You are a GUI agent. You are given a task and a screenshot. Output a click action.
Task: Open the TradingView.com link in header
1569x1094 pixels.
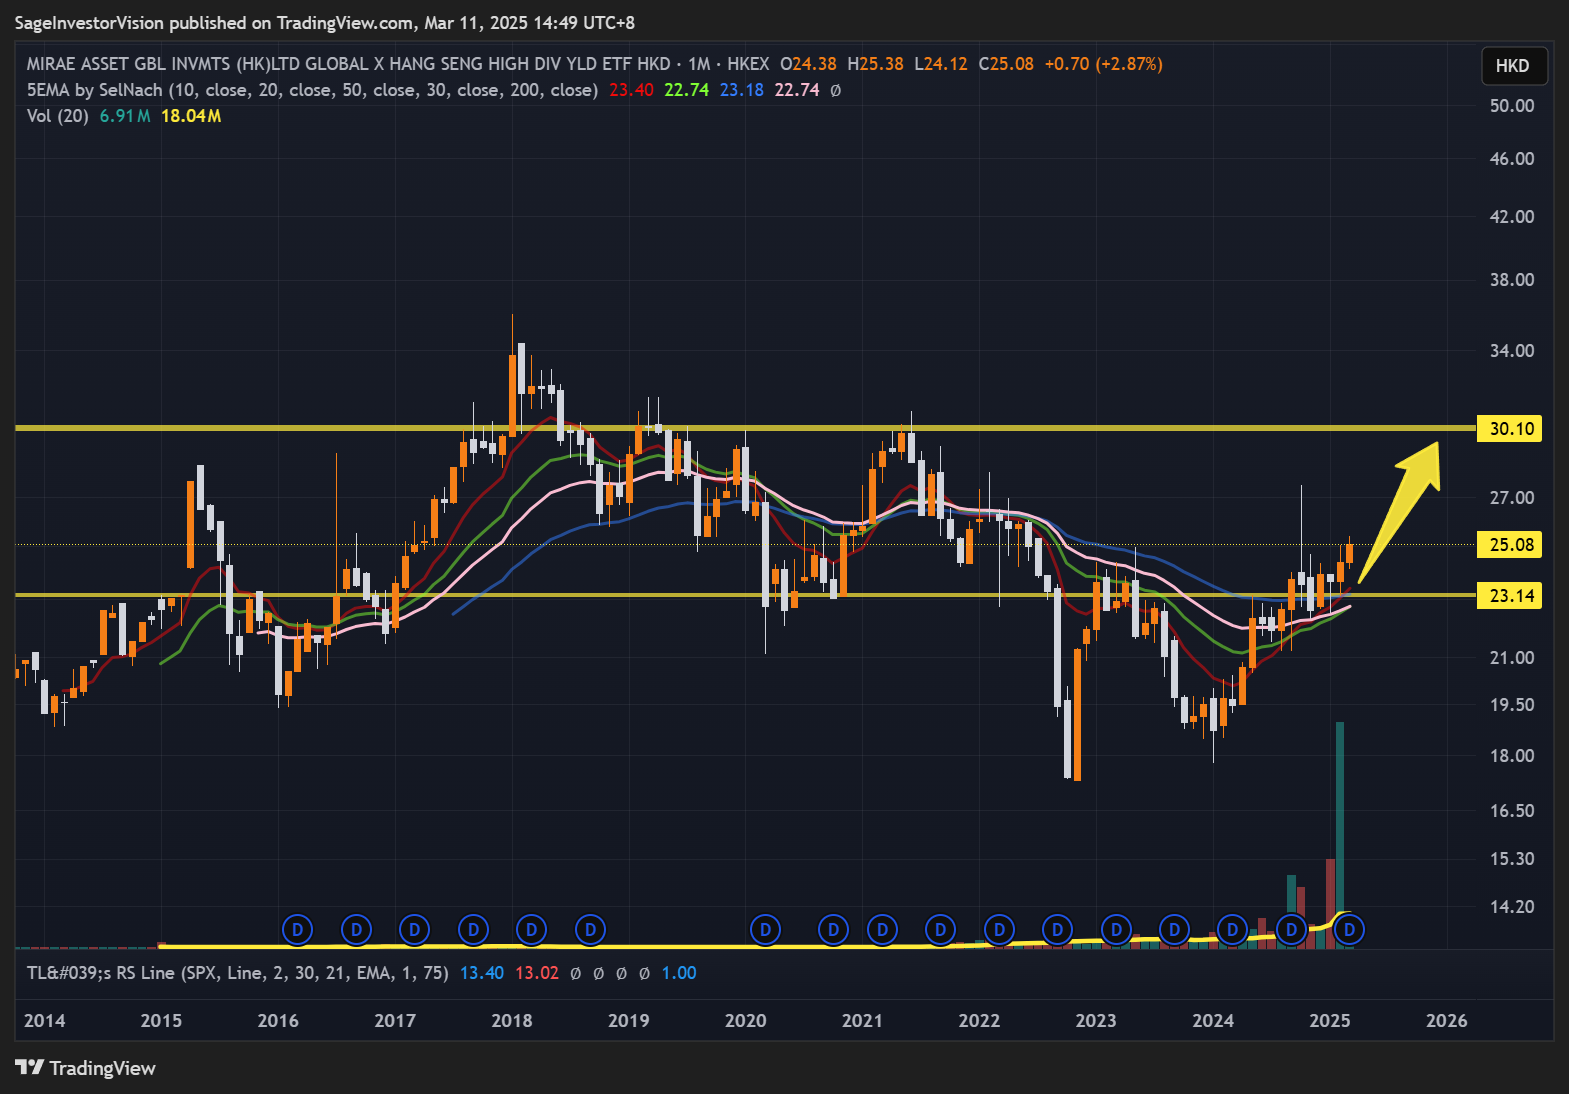pos(345,23)
